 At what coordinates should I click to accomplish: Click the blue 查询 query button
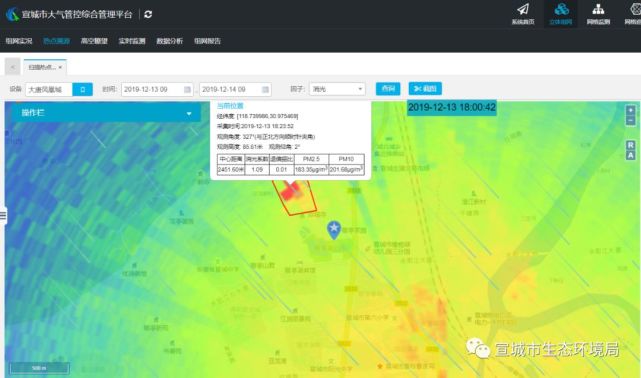pos(388,89)
